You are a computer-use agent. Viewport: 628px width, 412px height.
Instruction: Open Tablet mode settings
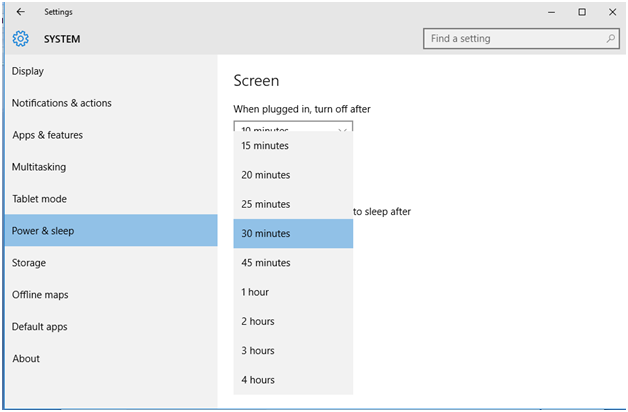pos(40,199)
